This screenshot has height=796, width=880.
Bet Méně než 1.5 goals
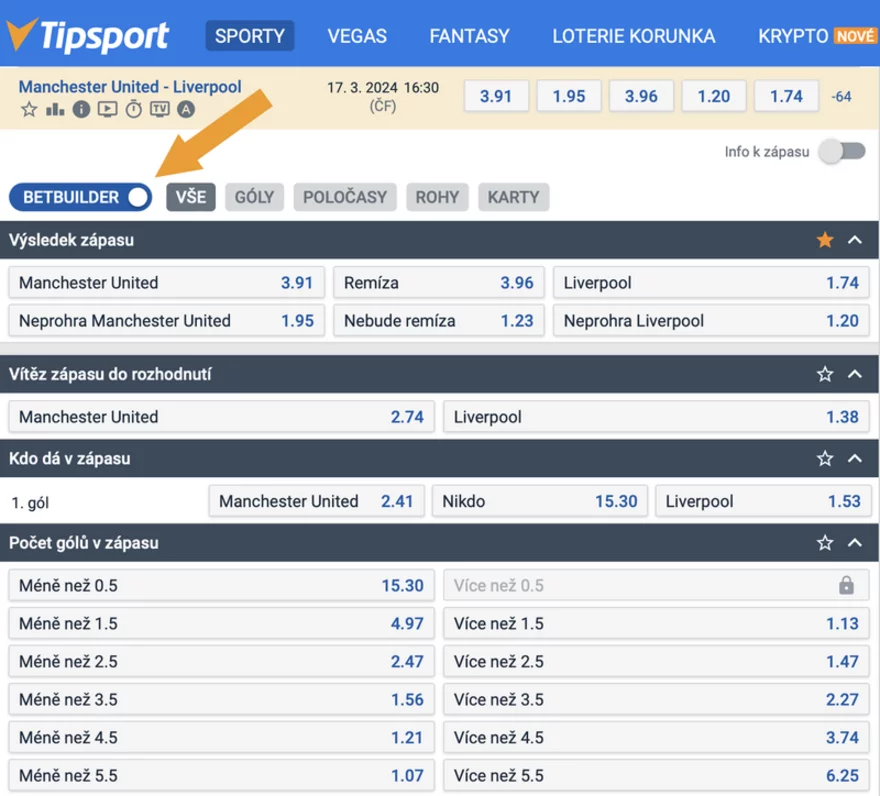coord(221,623)
